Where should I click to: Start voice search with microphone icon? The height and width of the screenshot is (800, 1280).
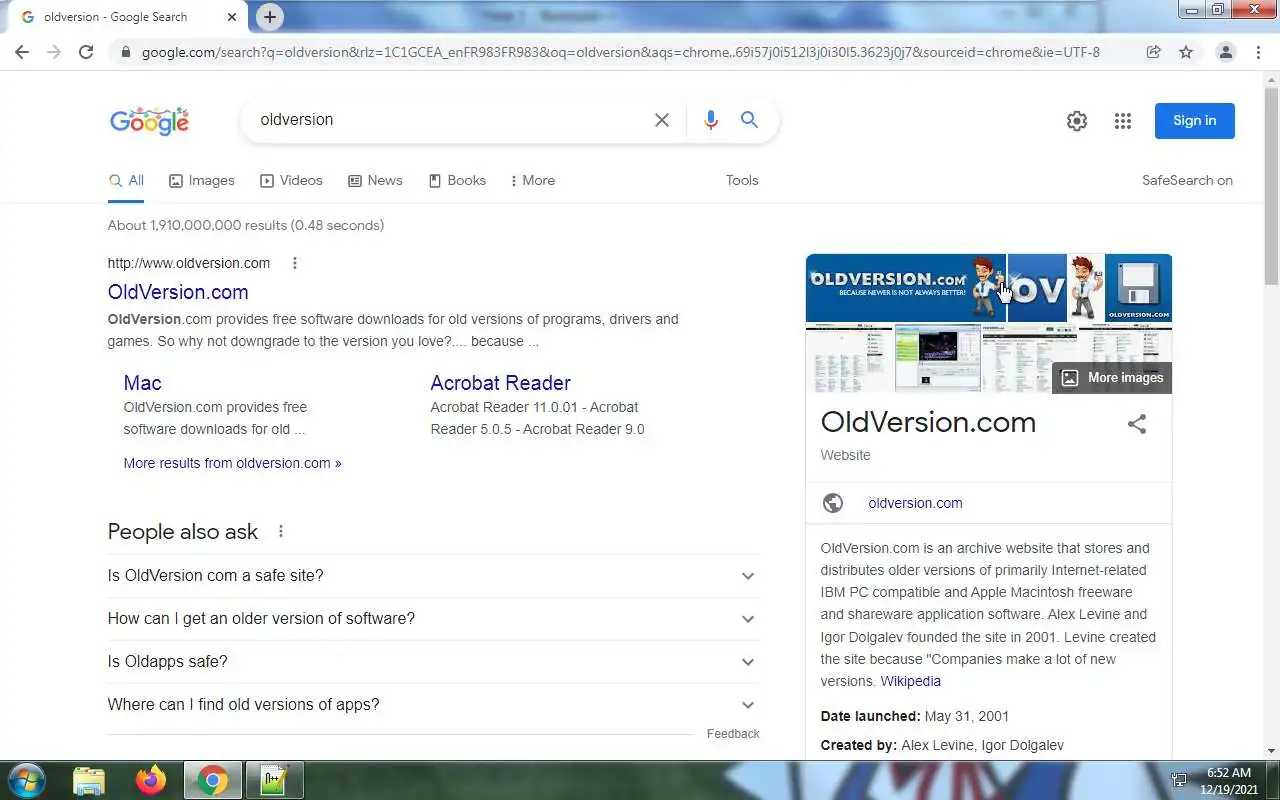711,120
